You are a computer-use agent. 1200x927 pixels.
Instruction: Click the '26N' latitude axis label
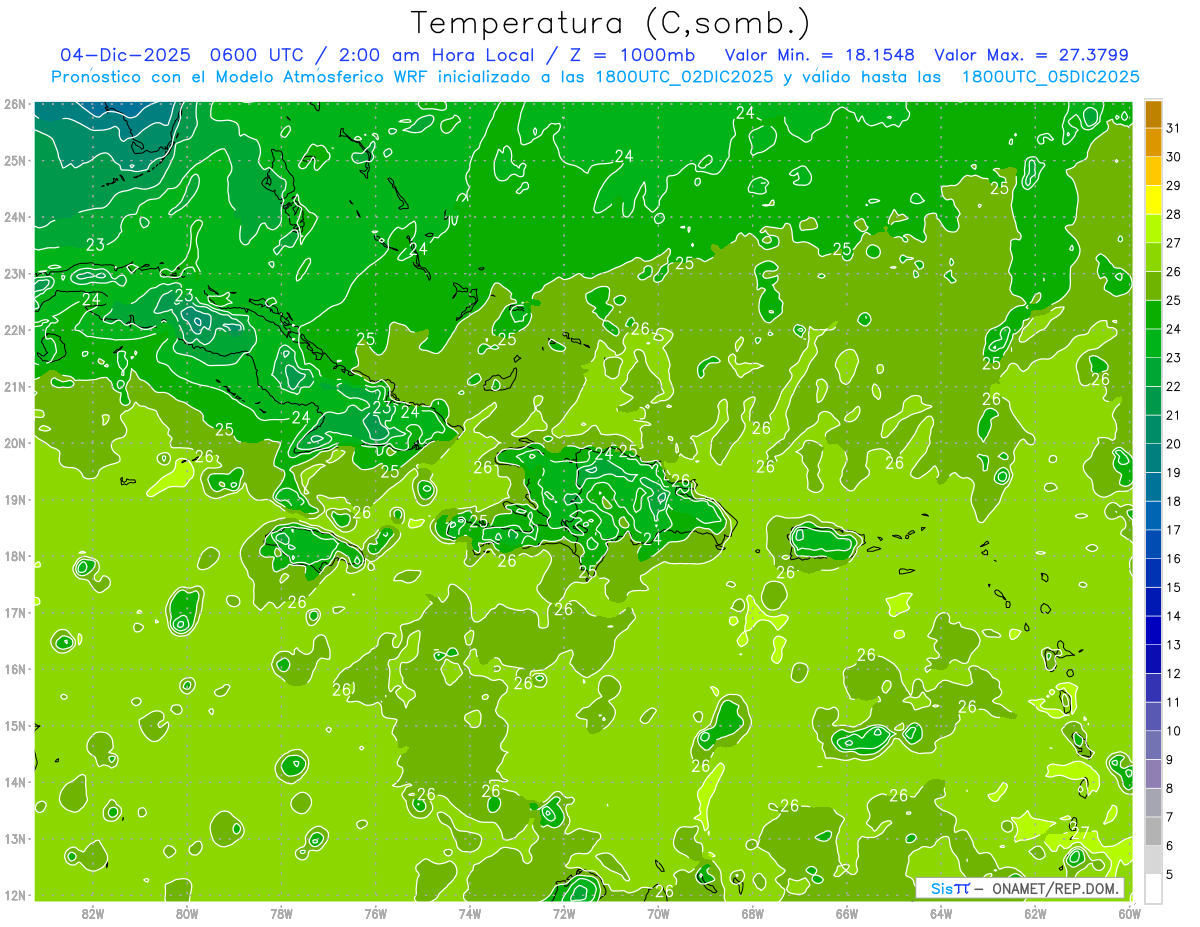14,104
